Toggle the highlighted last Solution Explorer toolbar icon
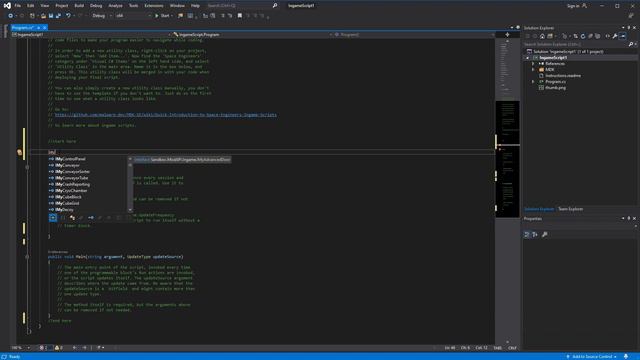640x360 pixels. 622,36
